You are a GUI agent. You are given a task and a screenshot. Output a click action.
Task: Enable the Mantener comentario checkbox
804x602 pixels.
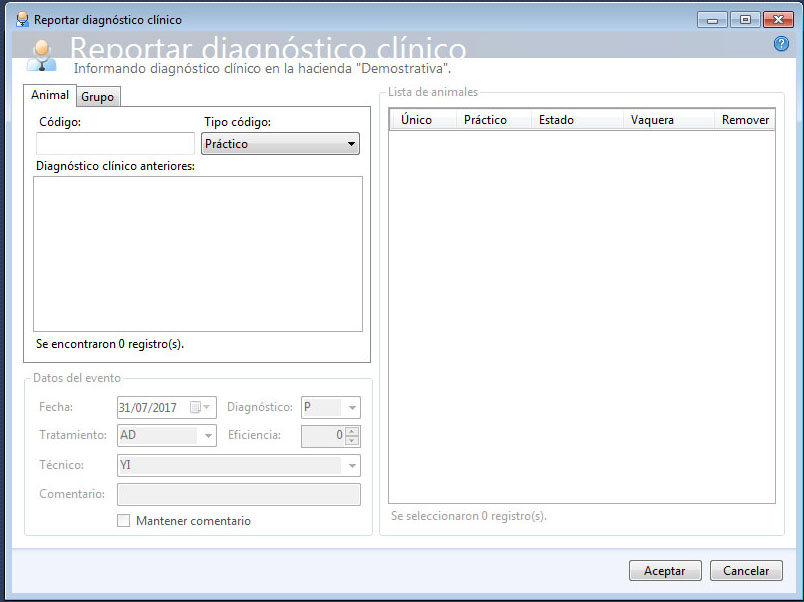pos(124,520)
